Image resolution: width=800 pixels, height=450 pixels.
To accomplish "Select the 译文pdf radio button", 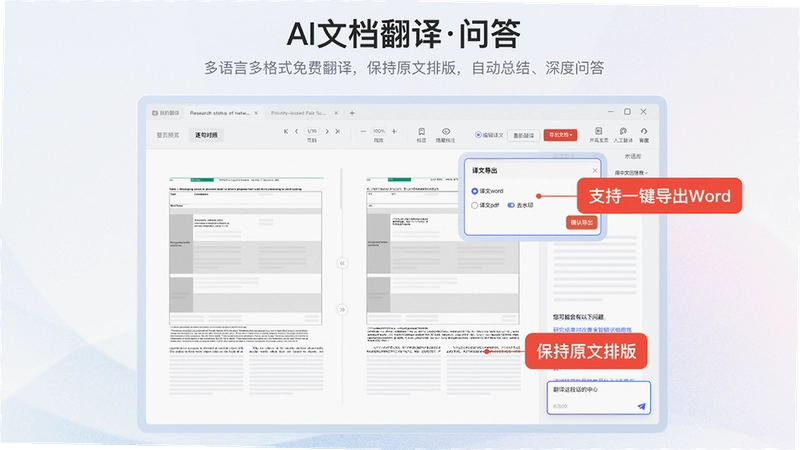I will 474,205.
